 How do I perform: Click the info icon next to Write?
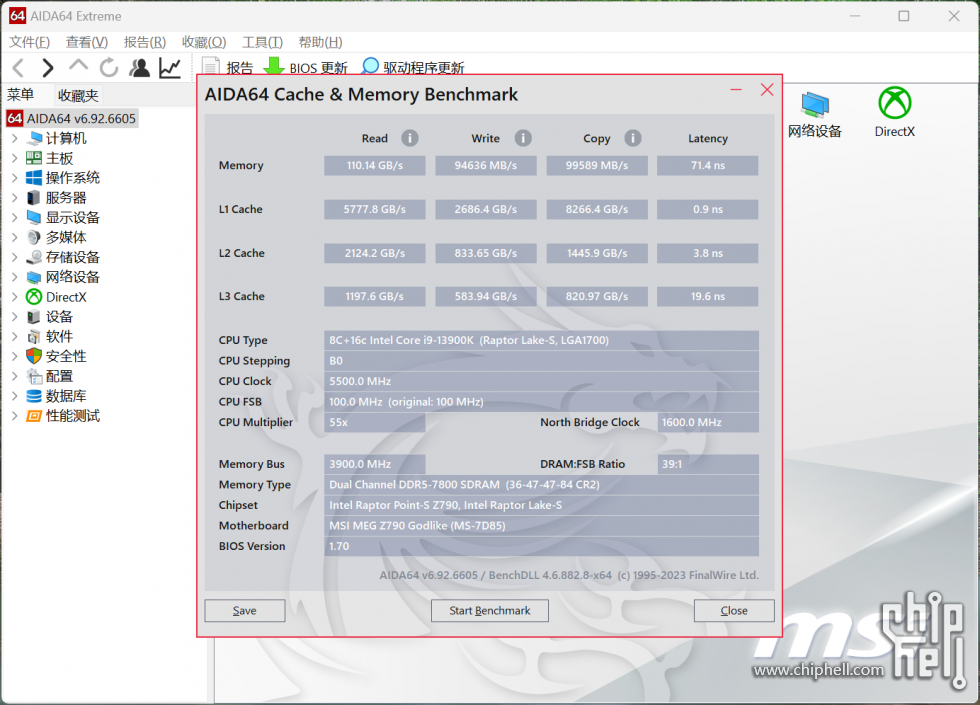pyautogui.click(x=523, y=138)
